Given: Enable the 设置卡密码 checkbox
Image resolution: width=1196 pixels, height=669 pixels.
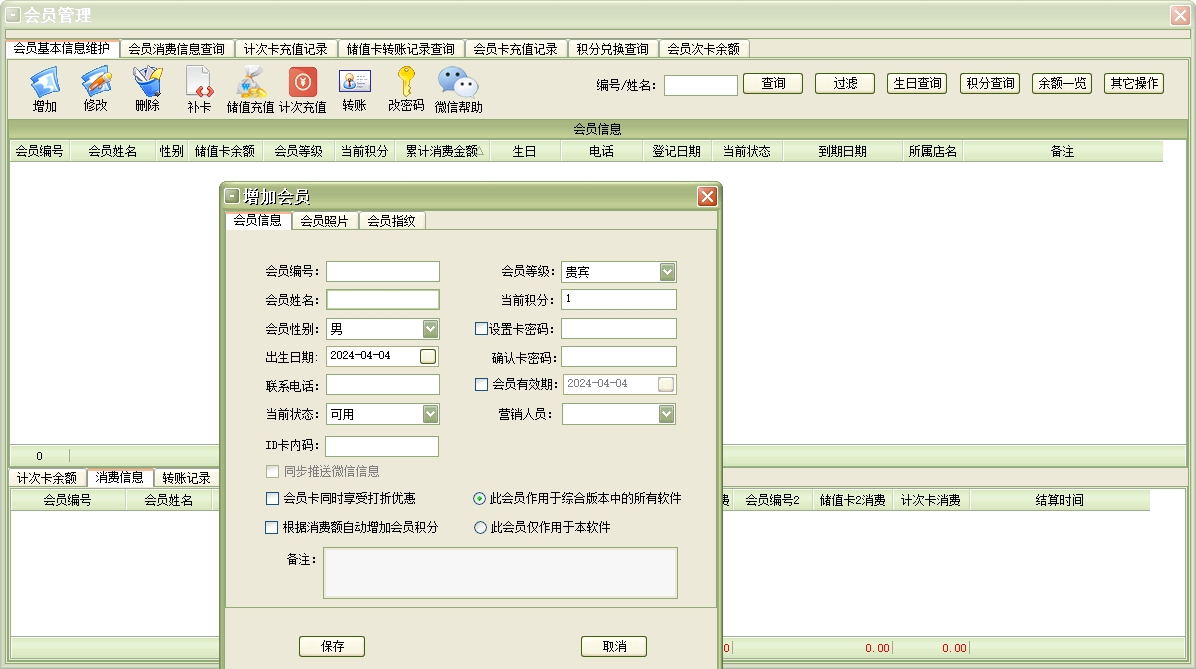Looking at the screenshot, I should coord(482,329).
